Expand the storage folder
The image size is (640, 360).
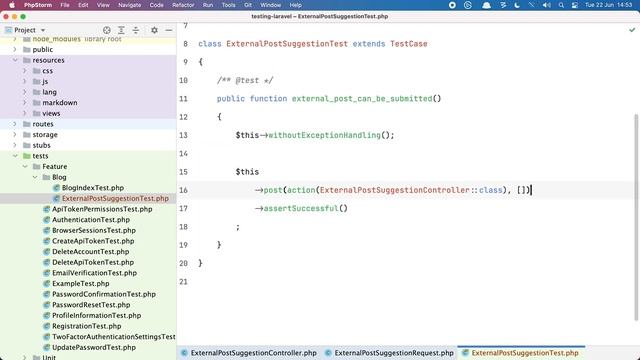click(15, 134)
